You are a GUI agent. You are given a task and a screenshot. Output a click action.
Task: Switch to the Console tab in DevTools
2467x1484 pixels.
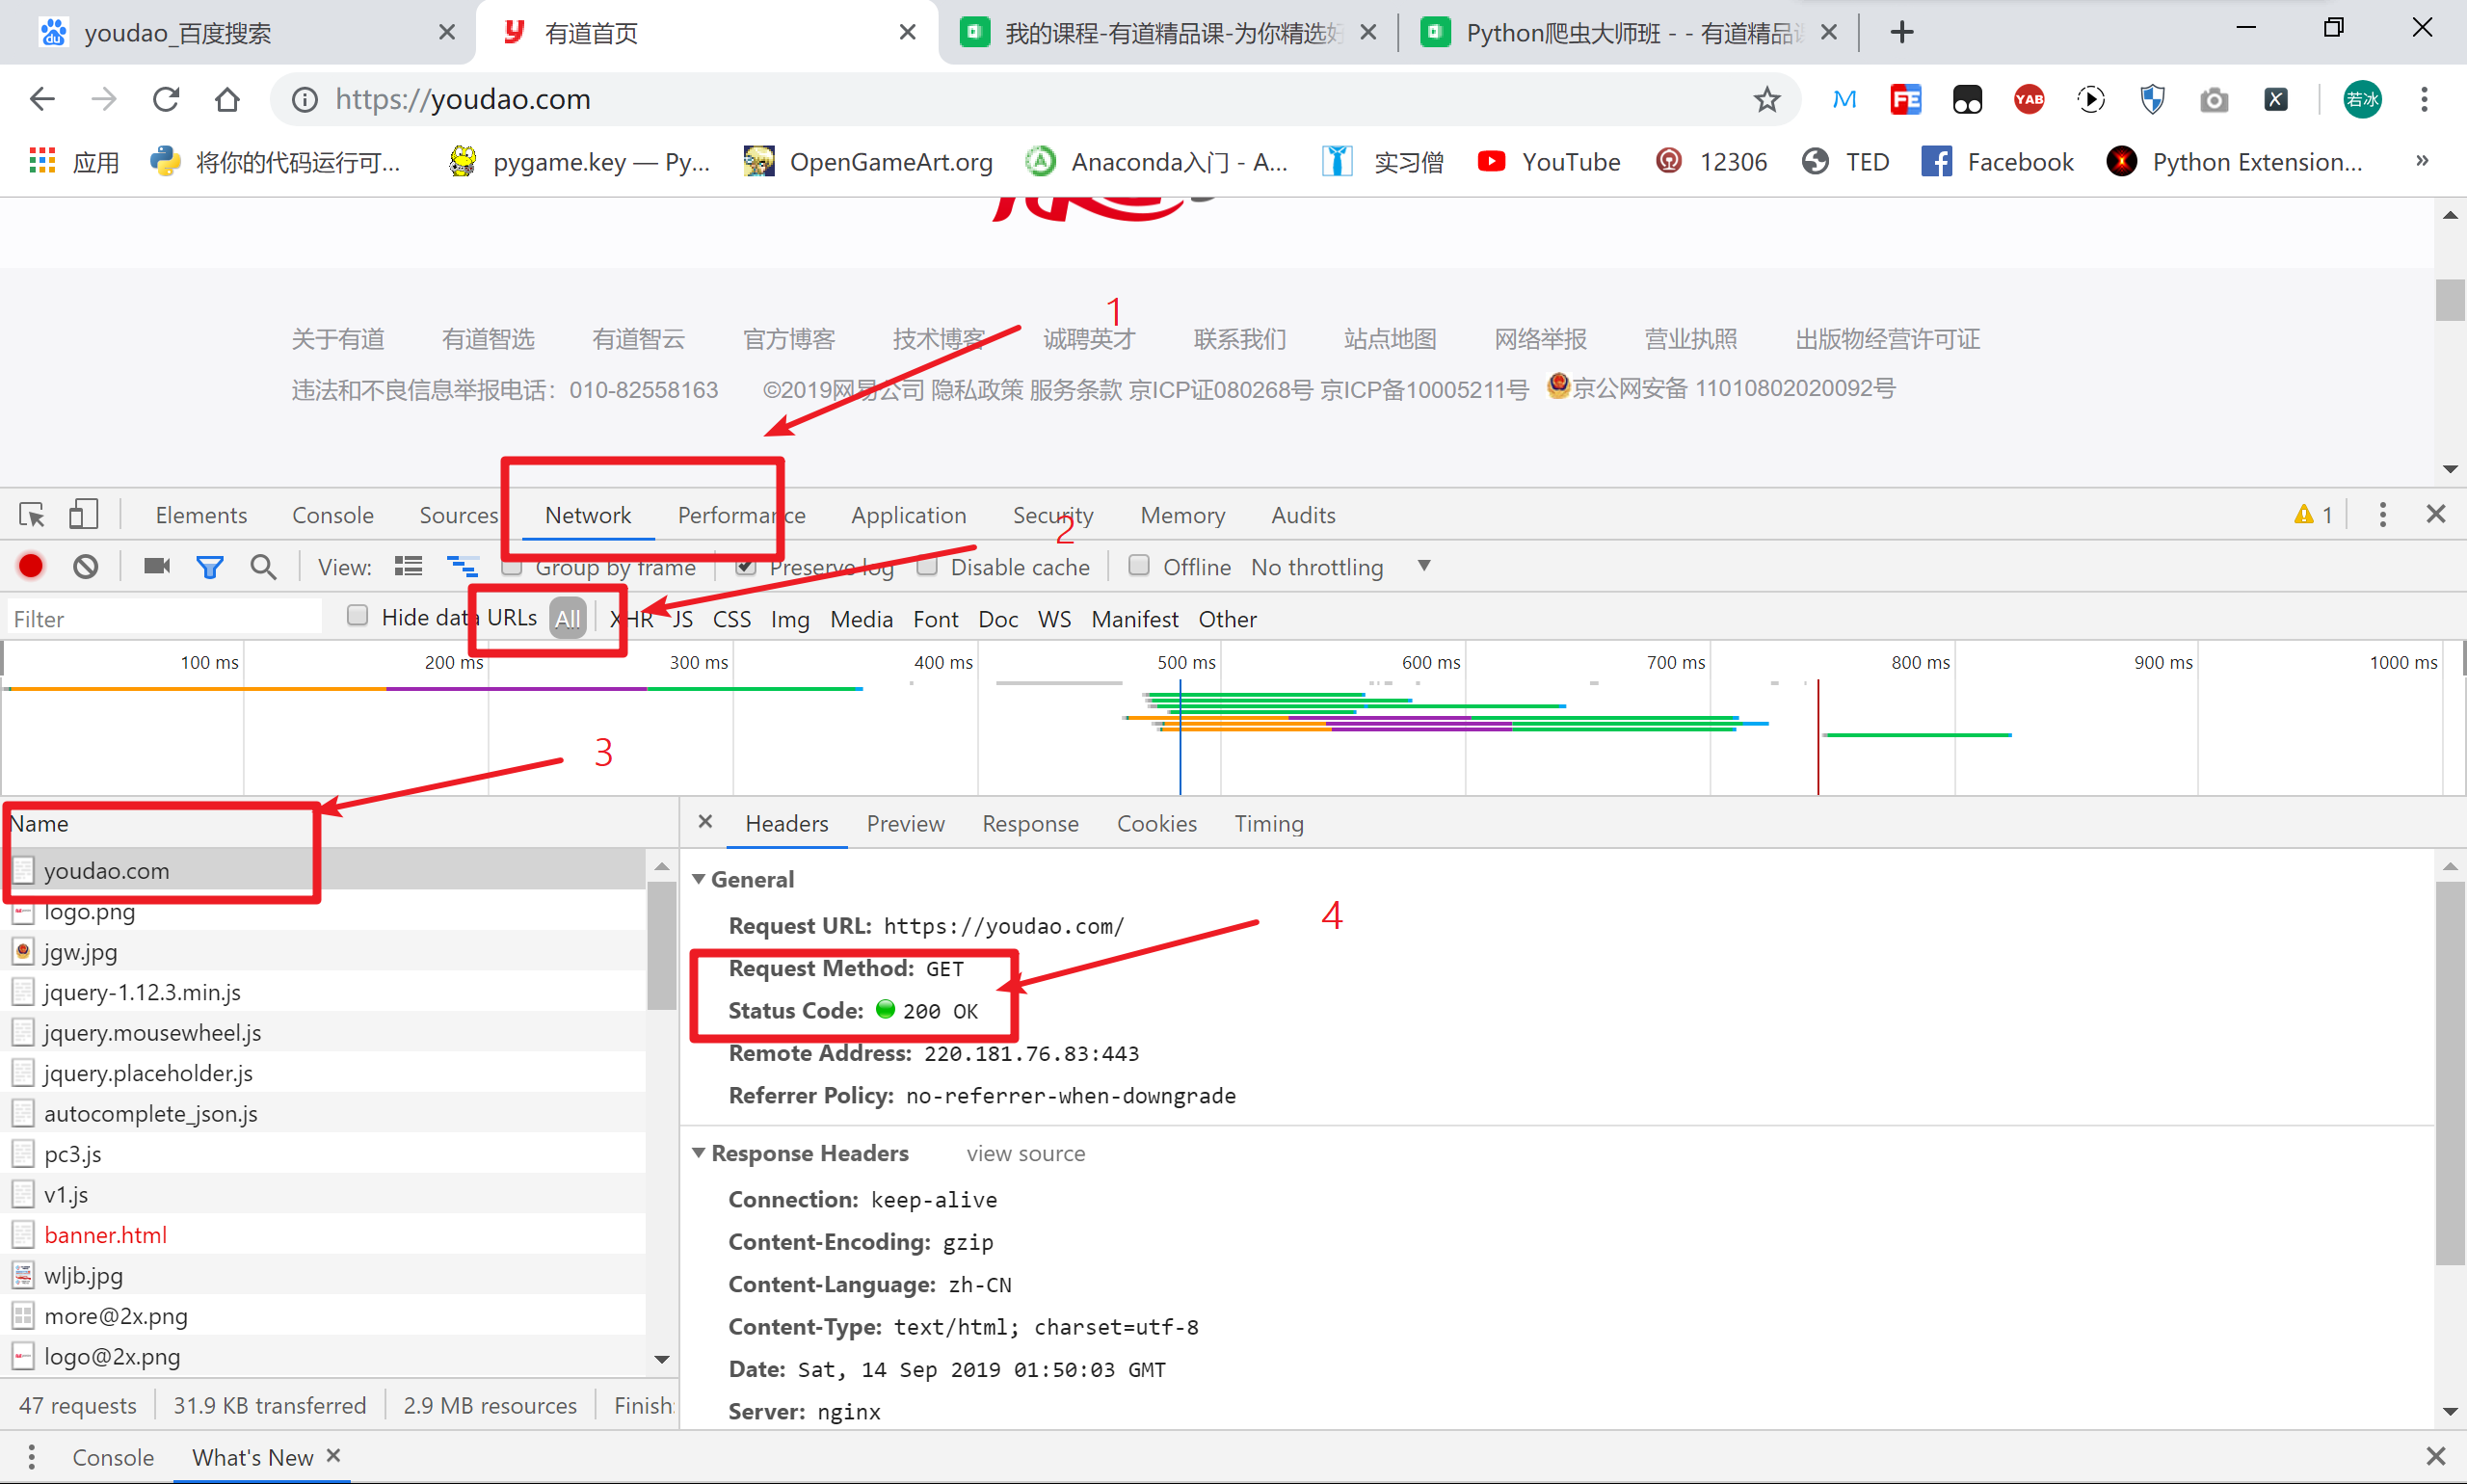(x=333, y=515)
